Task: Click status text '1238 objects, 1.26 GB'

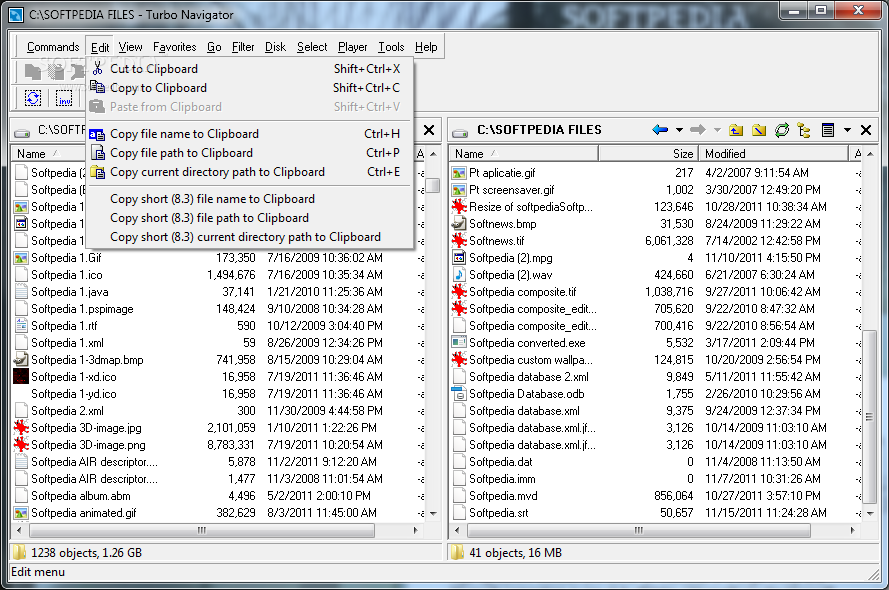Action: 86,553
